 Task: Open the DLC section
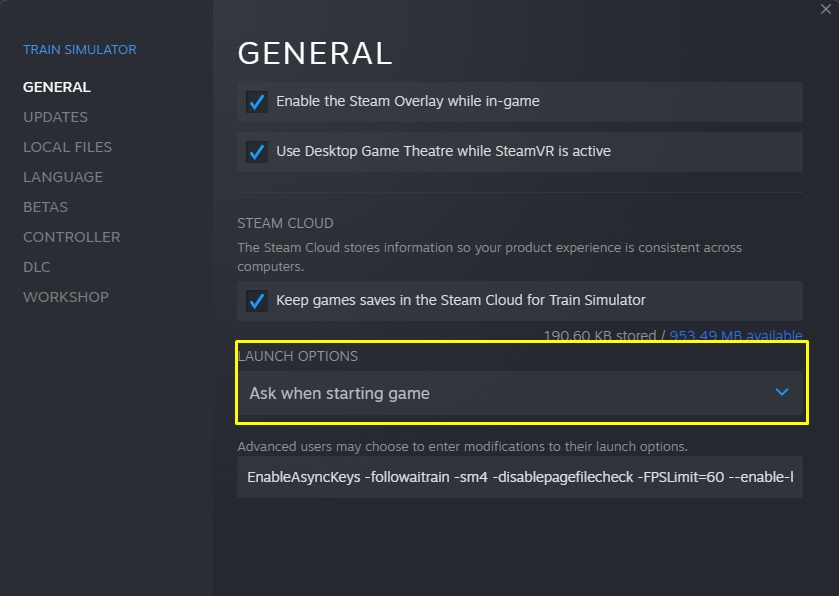point(37,267)
